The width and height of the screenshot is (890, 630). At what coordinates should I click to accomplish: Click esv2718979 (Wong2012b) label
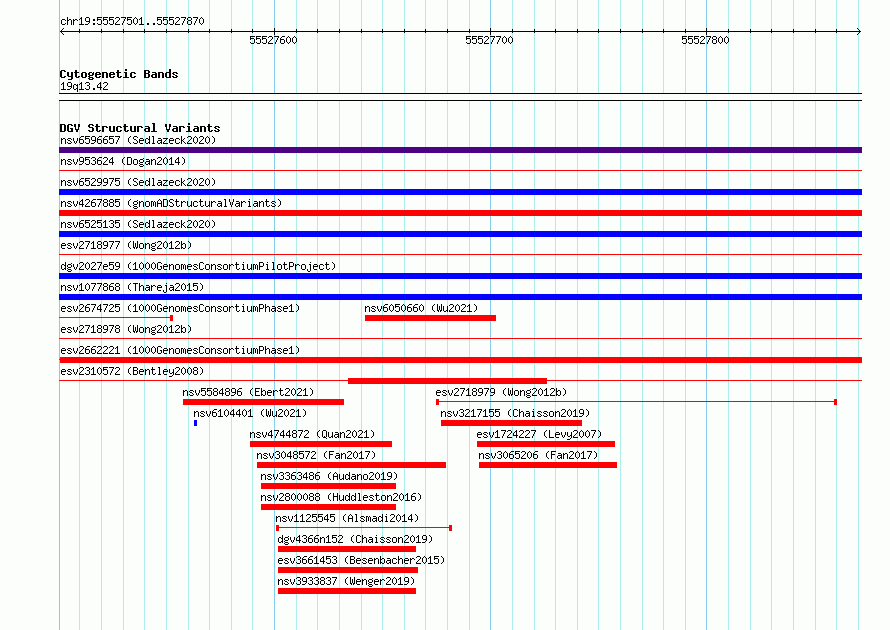tap(501, 392)
